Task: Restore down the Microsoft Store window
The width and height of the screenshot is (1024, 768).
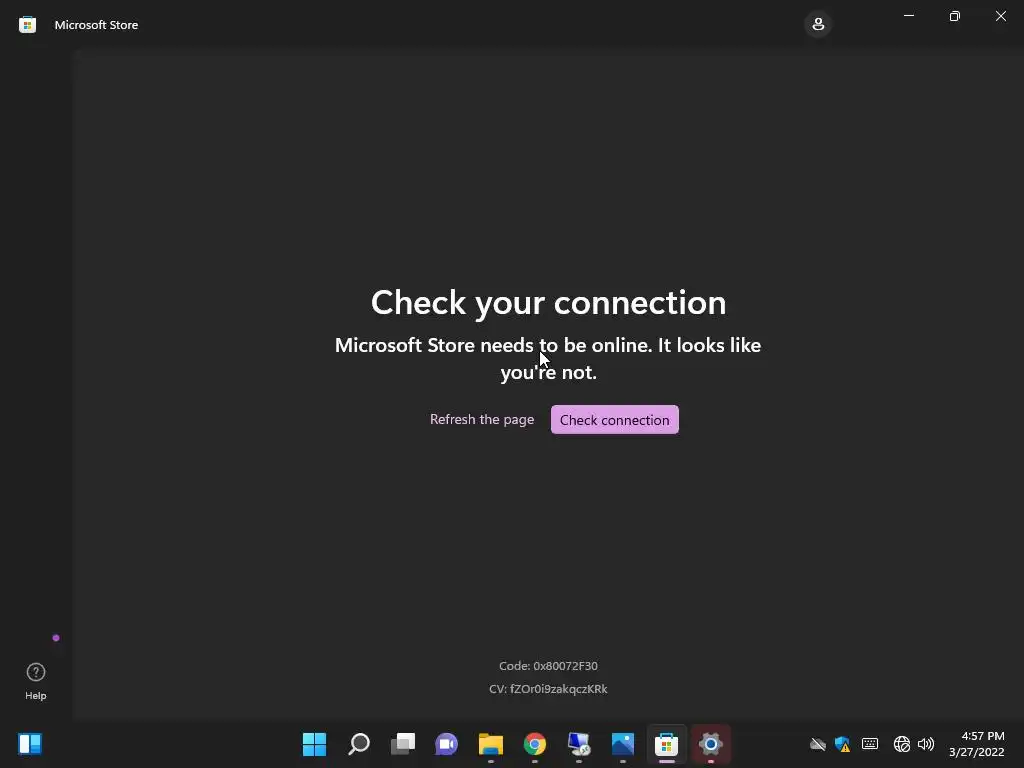Action: [955, 16]
